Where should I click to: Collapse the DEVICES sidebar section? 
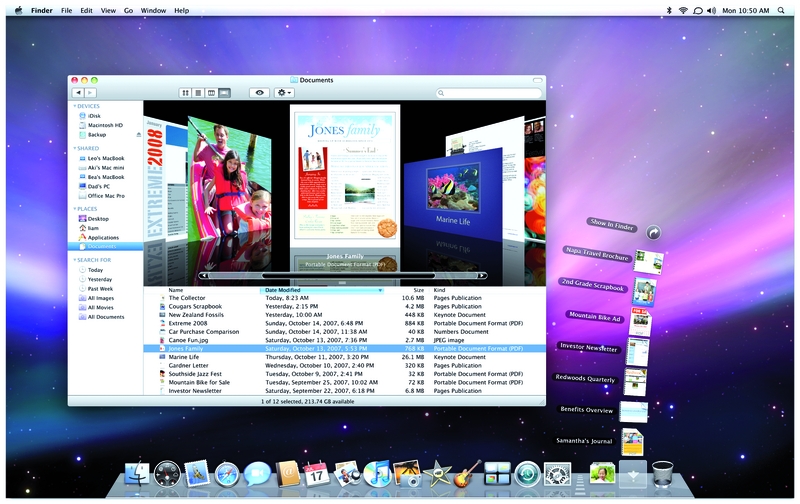(74, 106)
